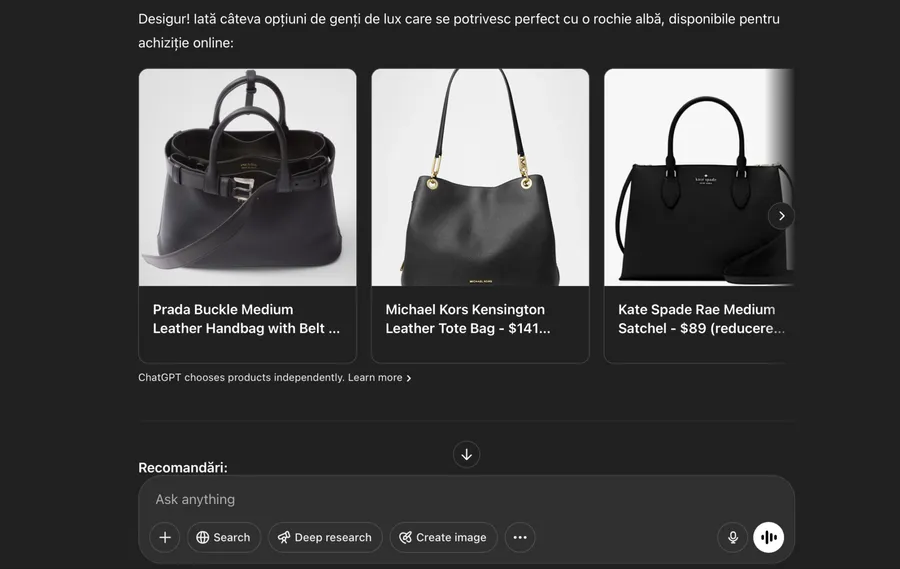Viewport: 900px width, 569px height.
Task: Click the Search button in composer
Action: pyautogui.click(x=224, y=537)
